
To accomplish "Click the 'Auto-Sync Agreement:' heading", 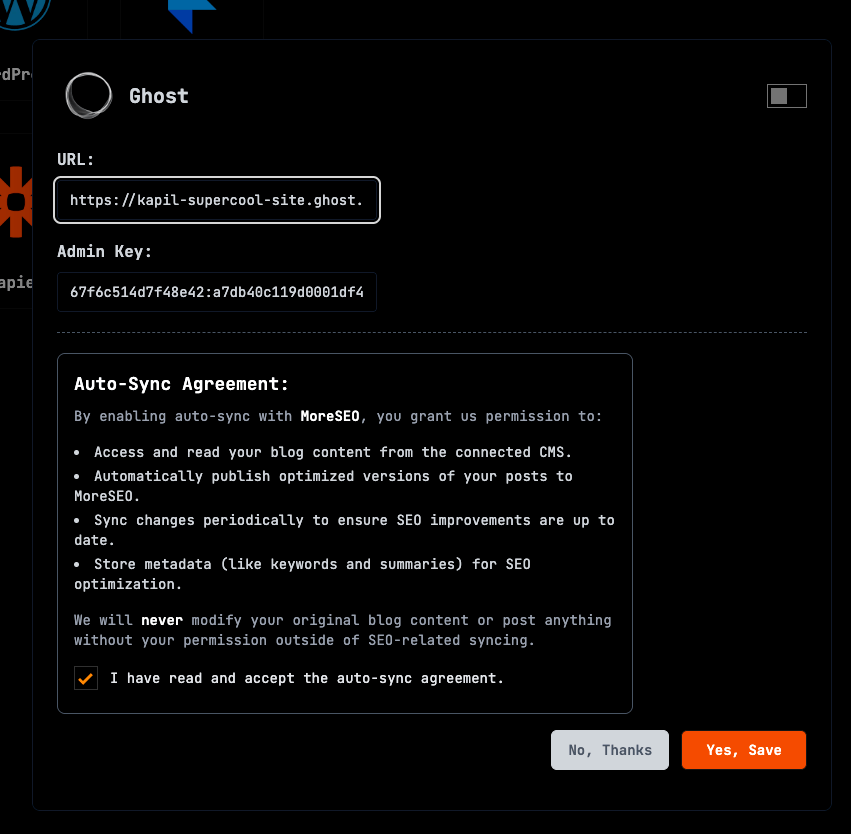I will point(181,384).
